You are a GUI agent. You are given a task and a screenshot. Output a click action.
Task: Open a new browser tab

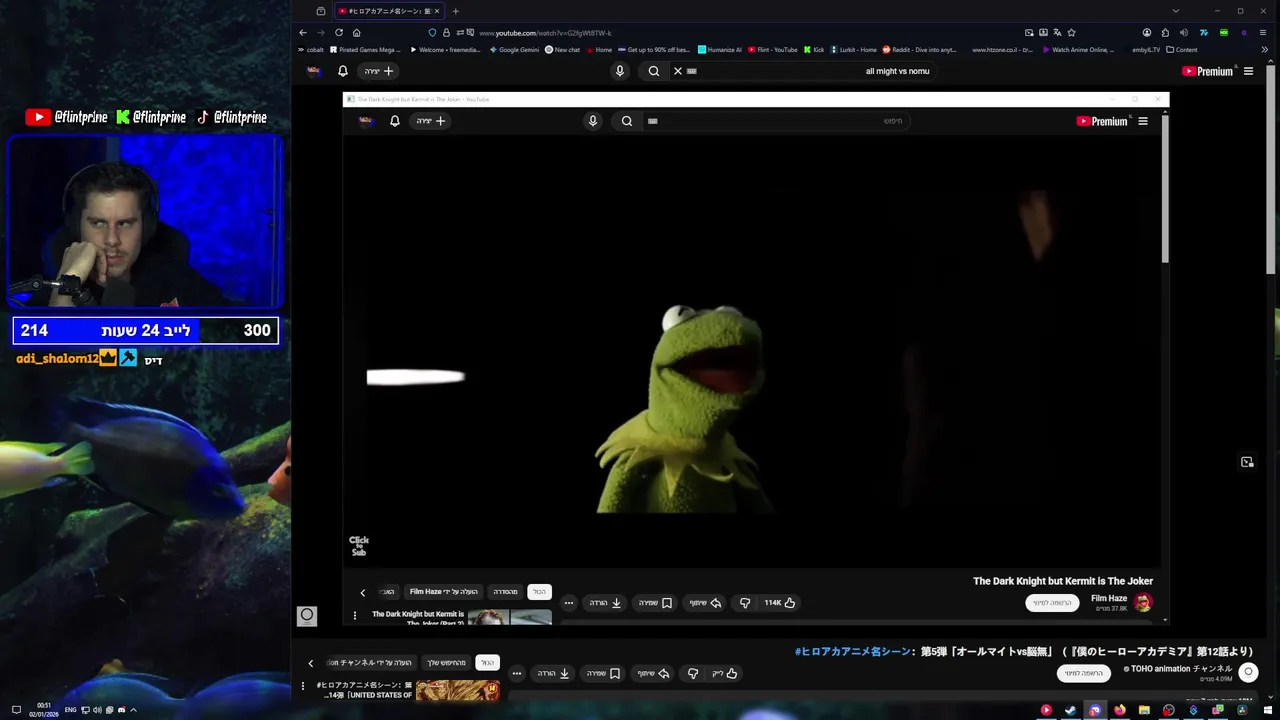pyautogui.click(x=456, y=11)
